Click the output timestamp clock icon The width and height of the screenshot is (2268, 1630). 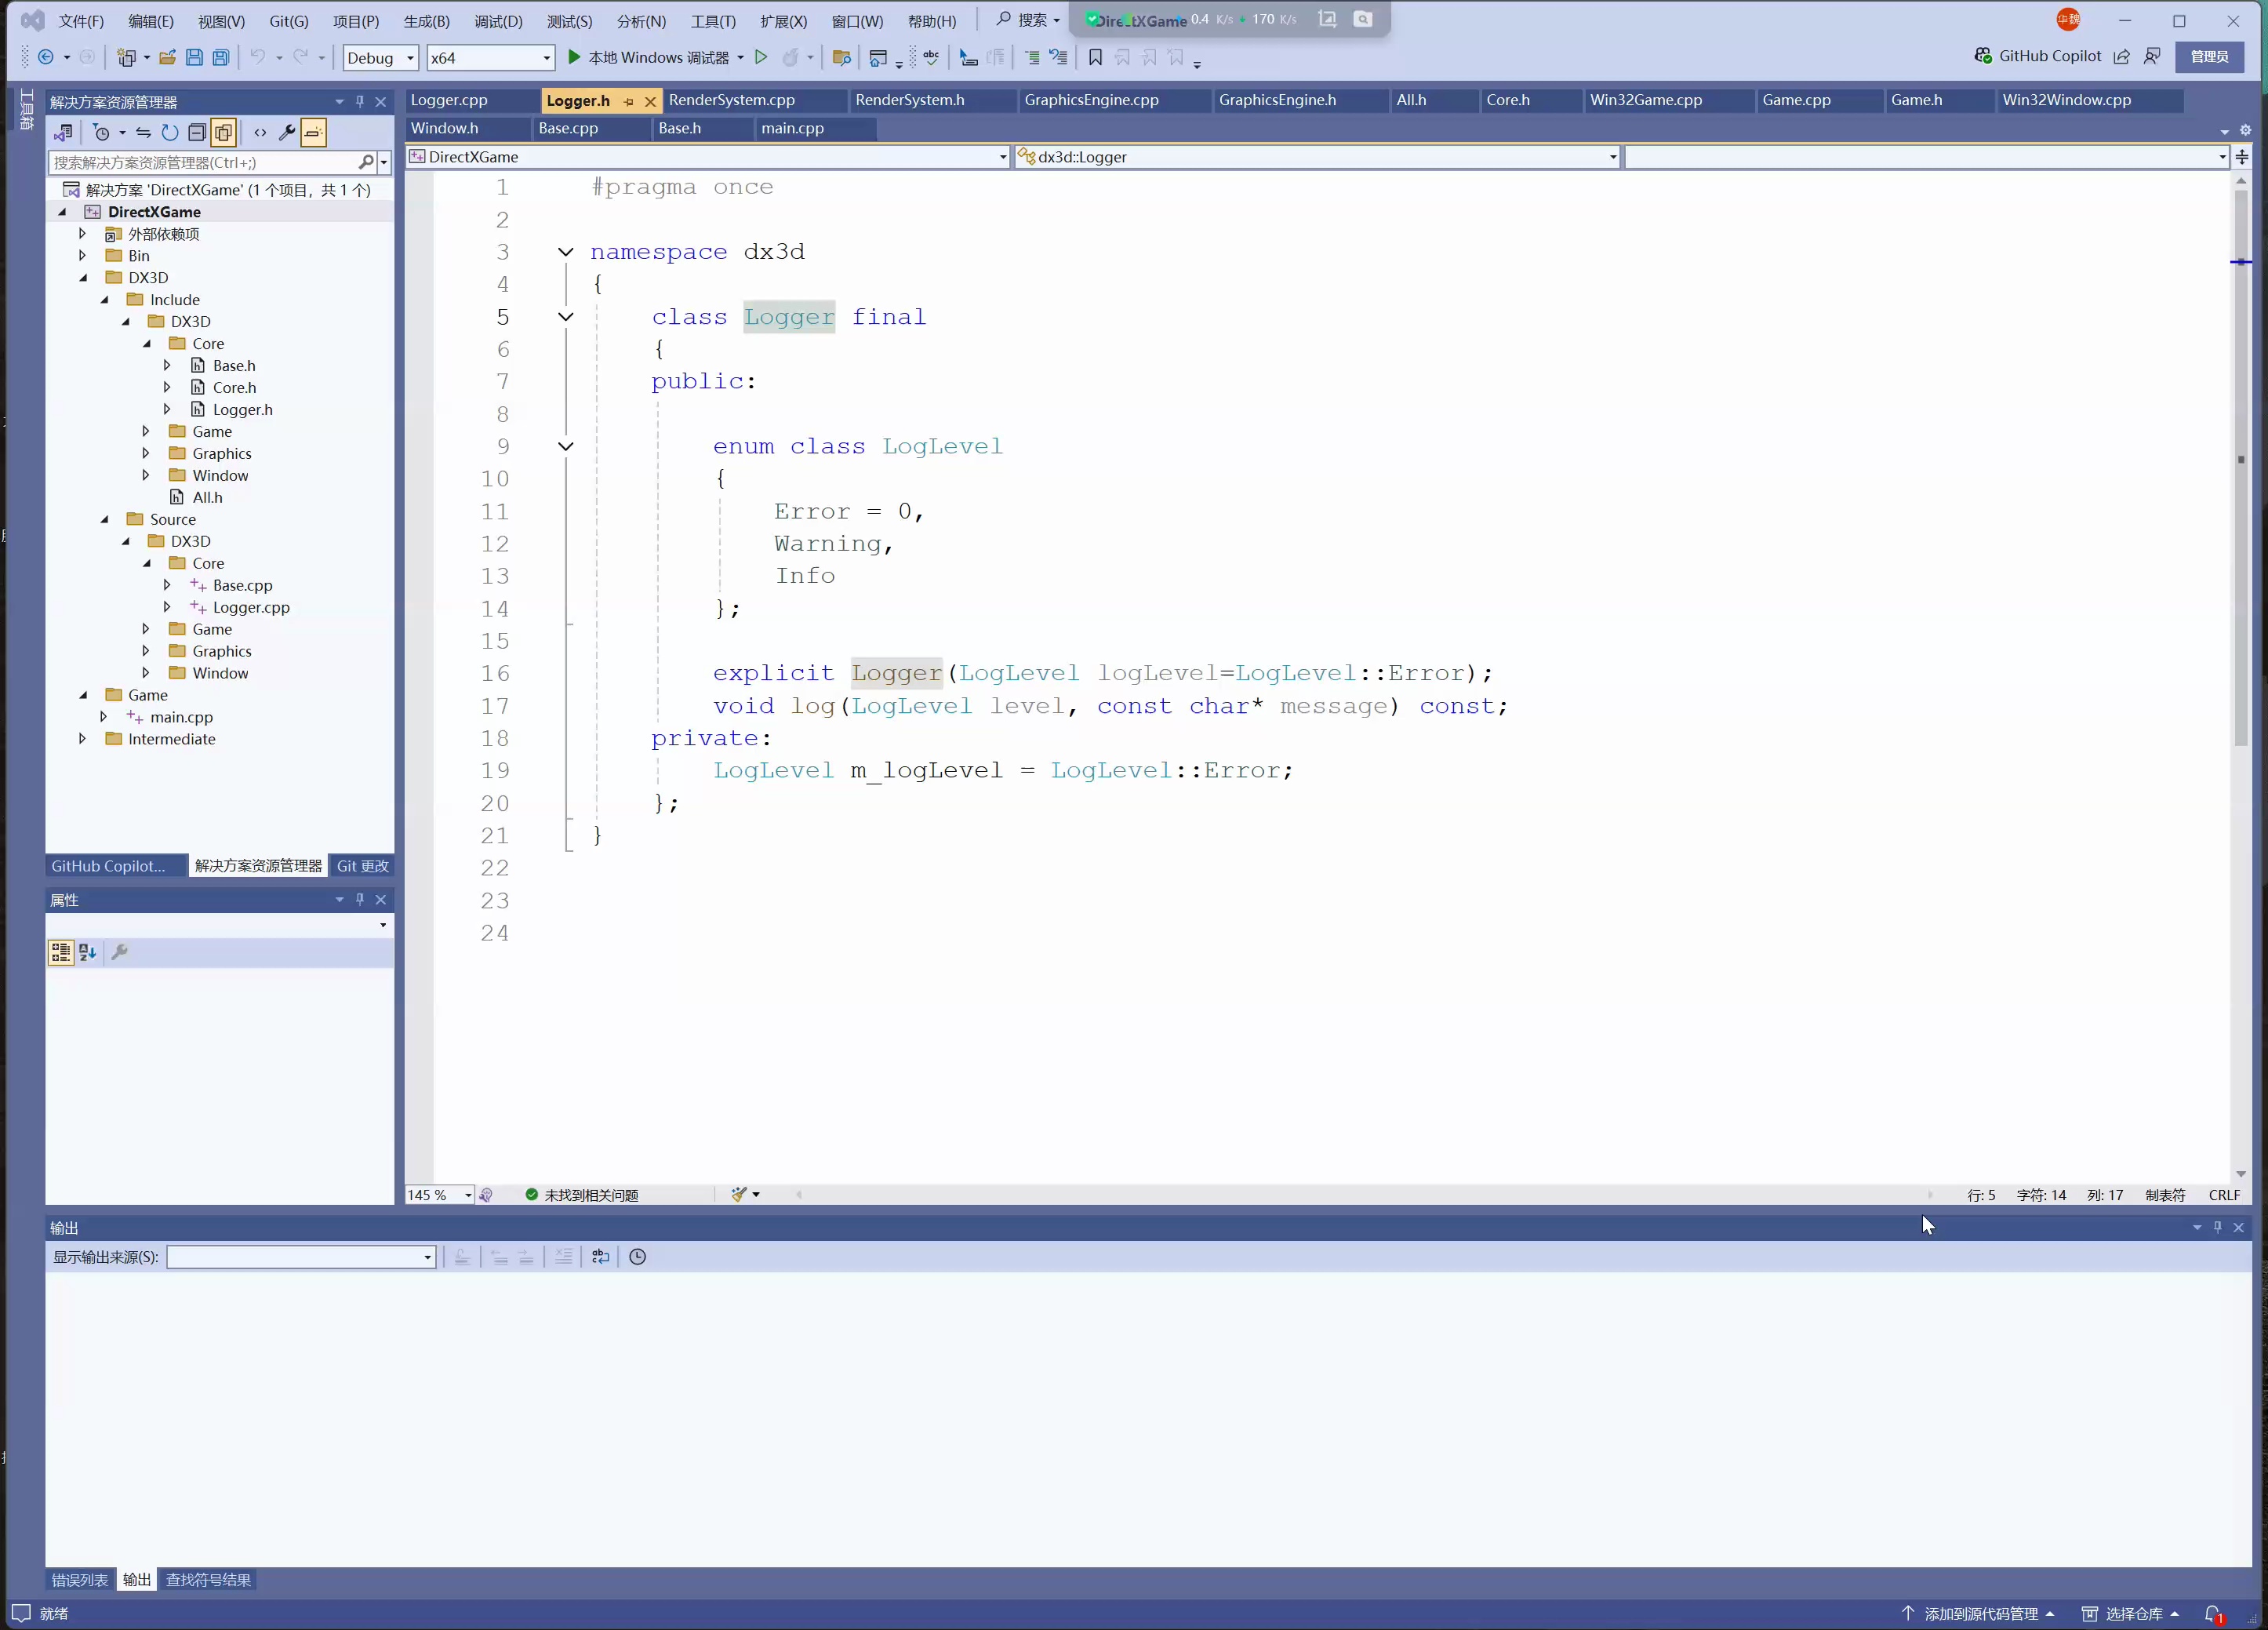(637, 1257)
